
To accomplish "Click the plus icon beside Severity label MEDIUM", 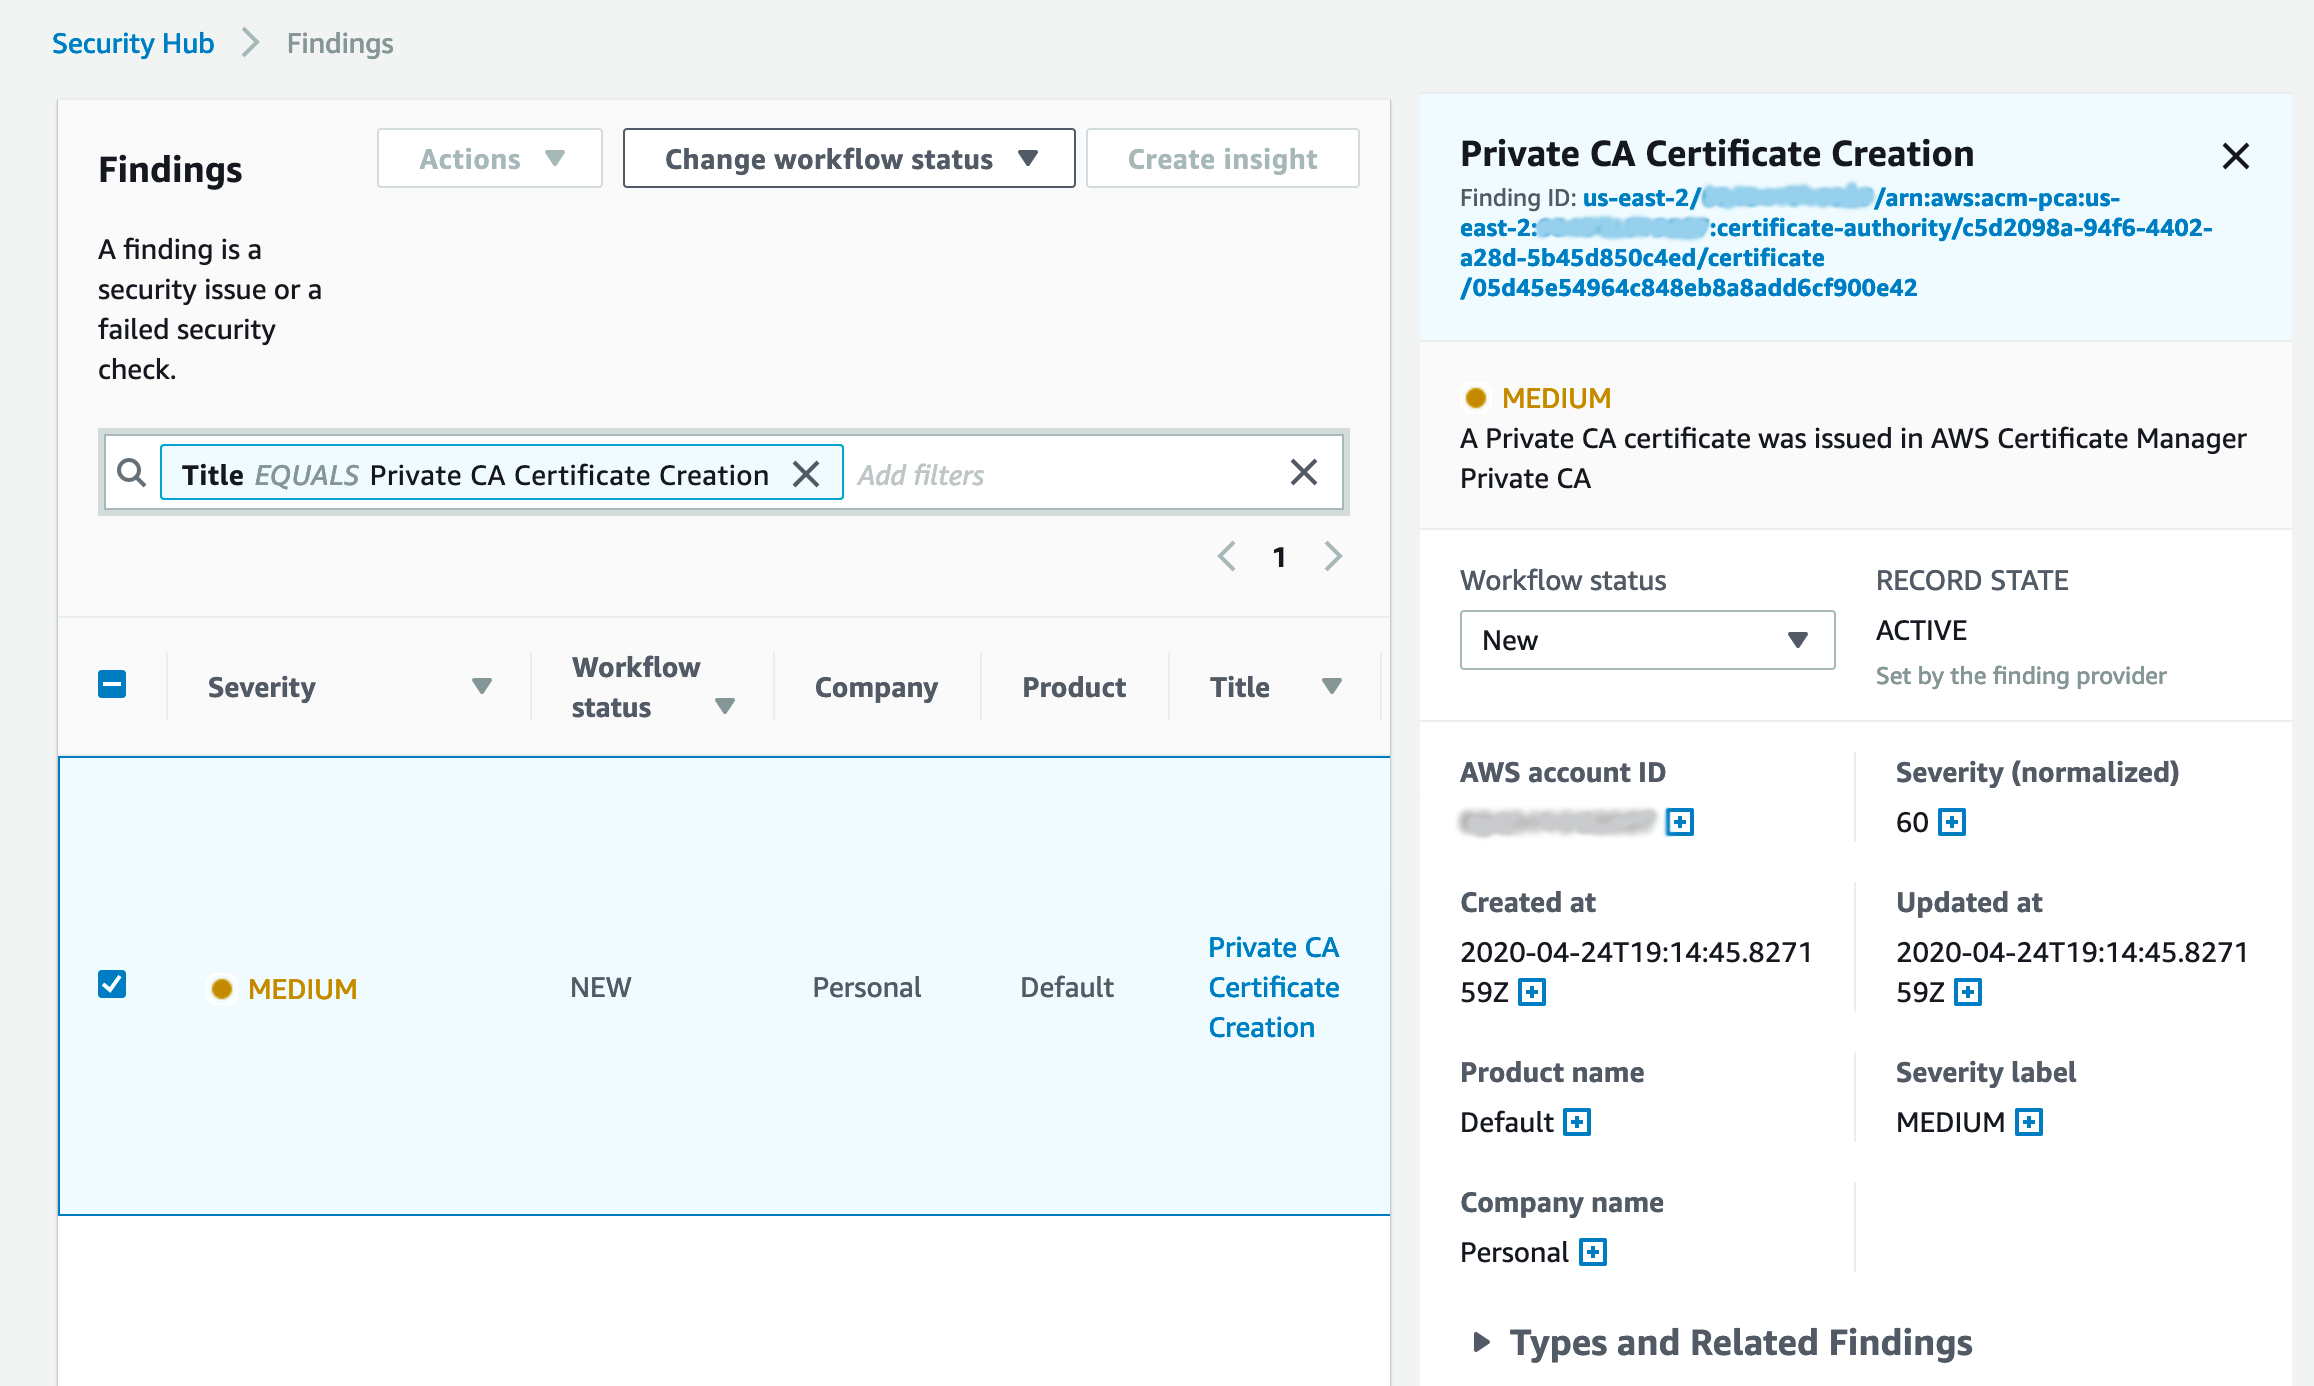I will [2029, 1121].
